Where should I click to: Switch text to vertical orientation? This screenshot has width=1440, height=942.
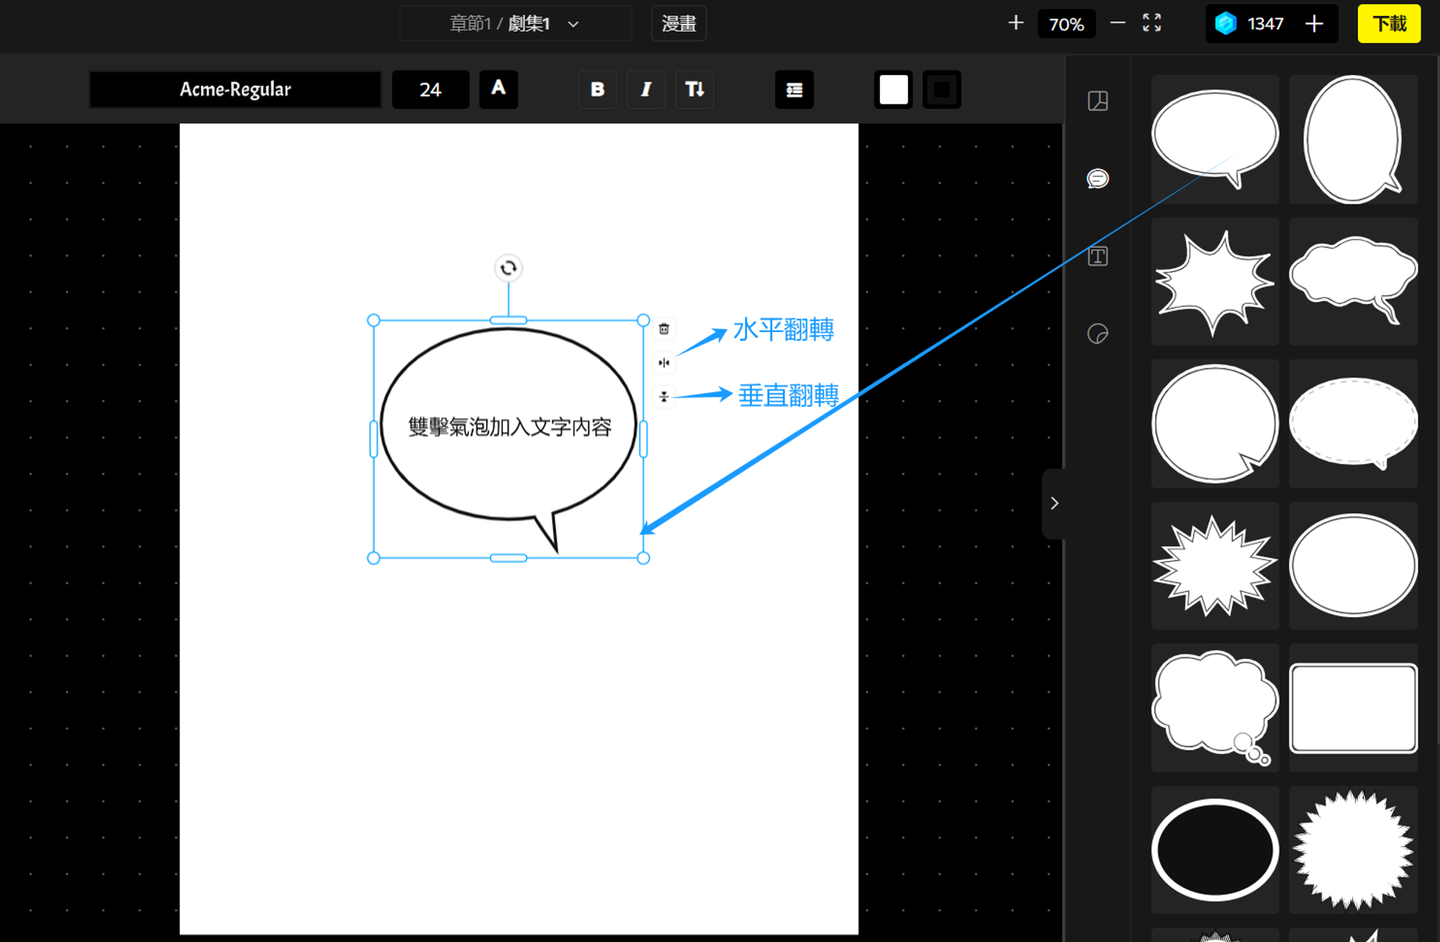click(695, 90)
